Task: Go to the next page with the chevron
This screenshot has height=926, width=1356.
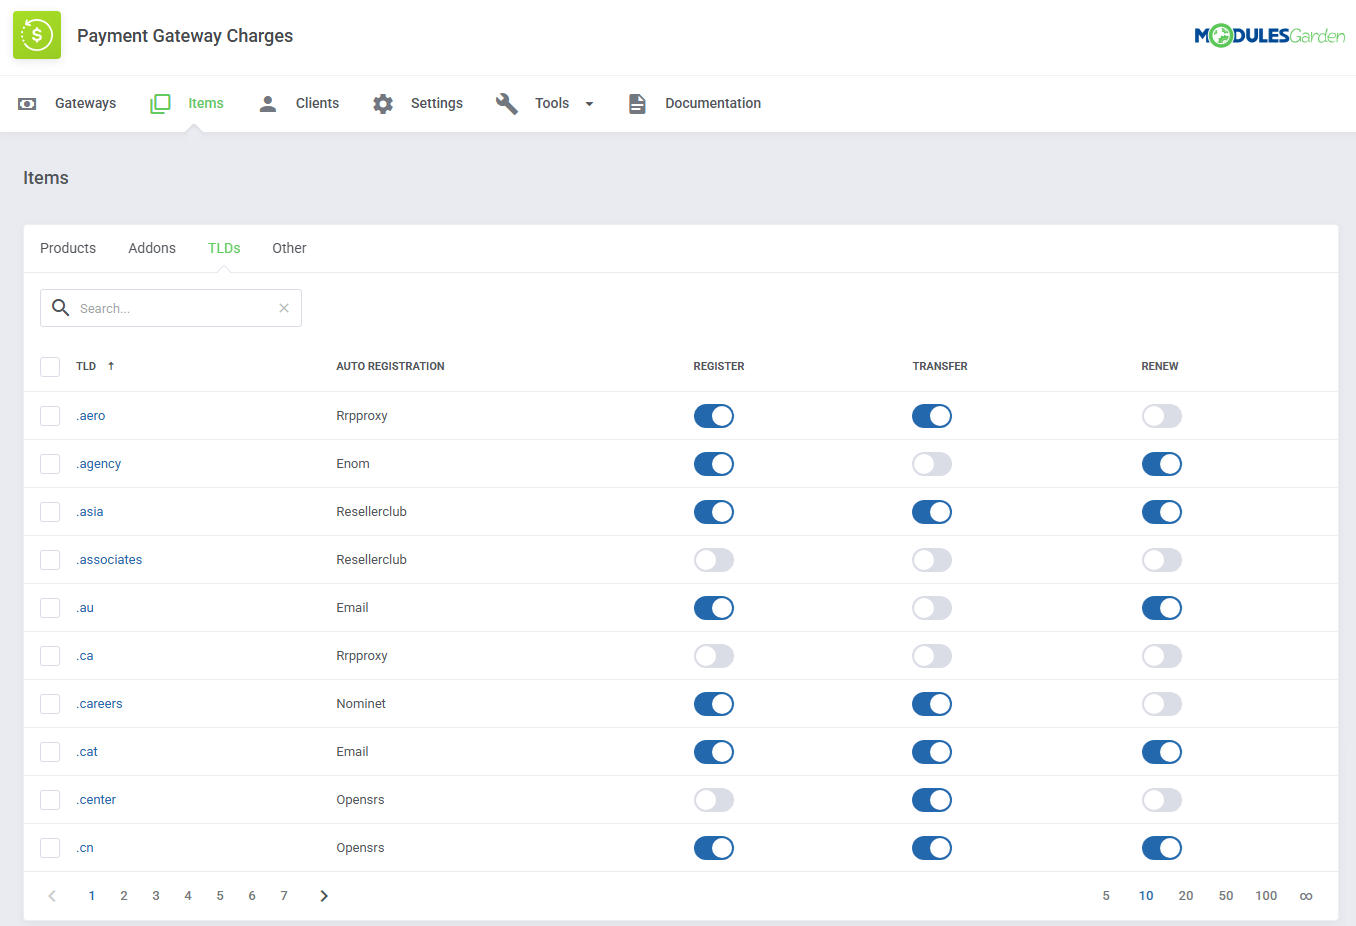Action: [x=324, y=895]
